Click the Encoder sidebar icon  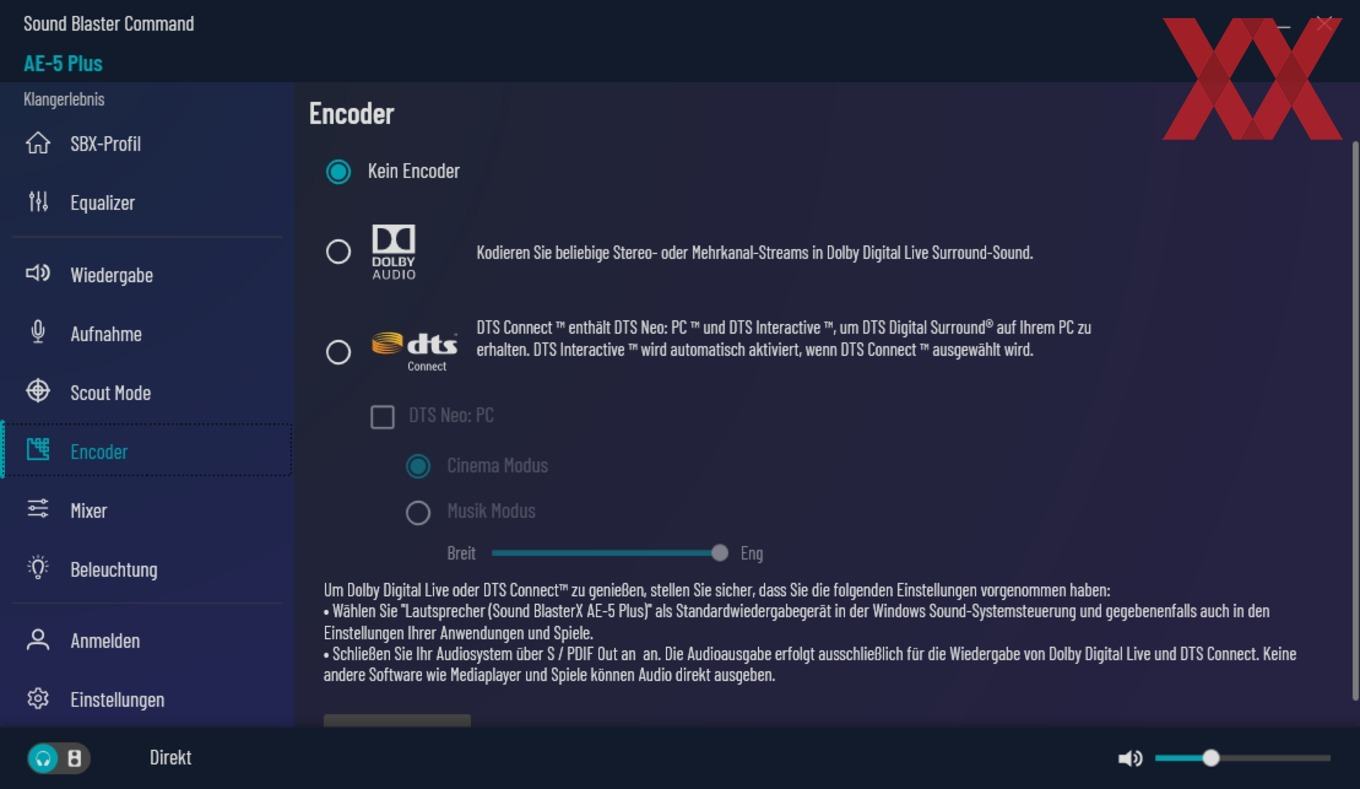[x=38, y=450]
